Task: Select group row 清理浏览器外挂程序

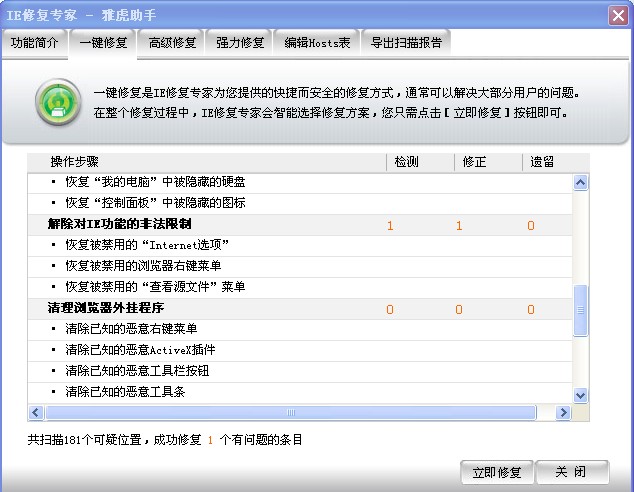Action: pos(300,309)
